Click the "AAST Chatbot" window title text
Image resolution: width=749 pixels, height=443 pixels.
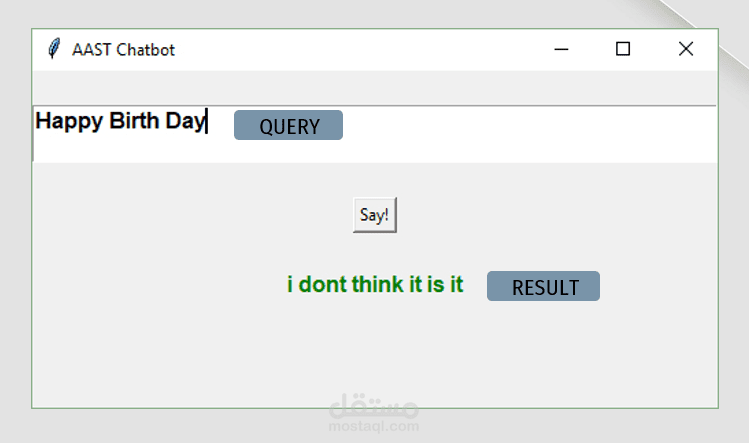(123, 50)
